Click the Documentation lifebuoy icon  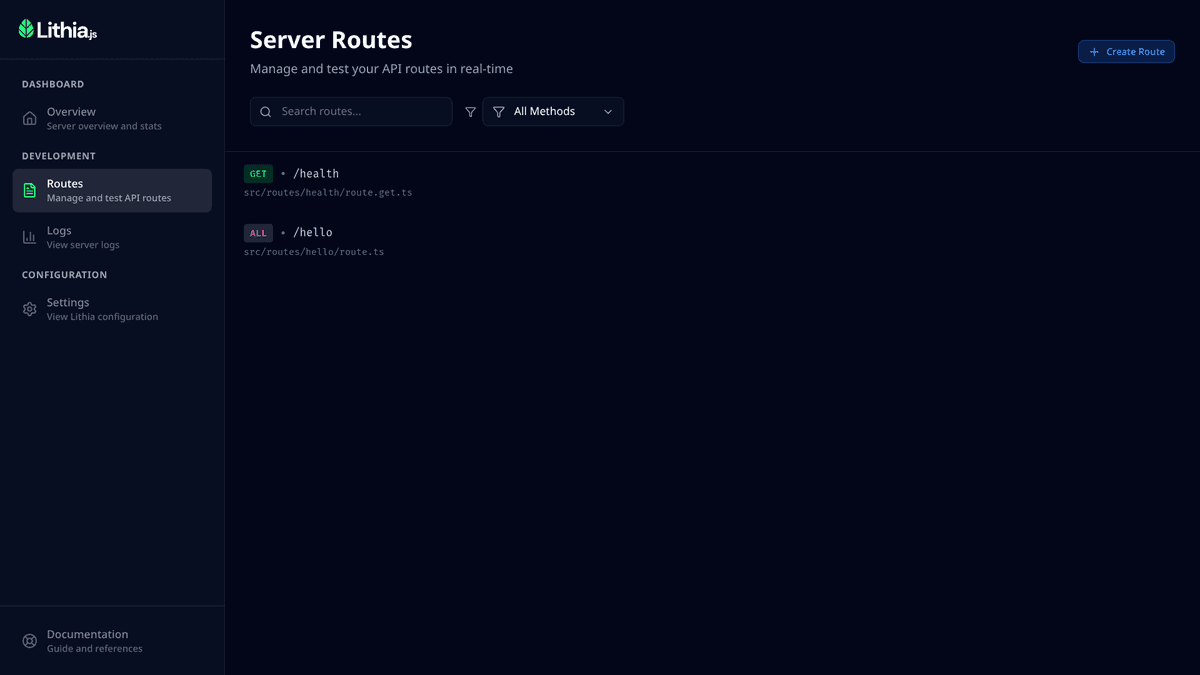point(30,641)
